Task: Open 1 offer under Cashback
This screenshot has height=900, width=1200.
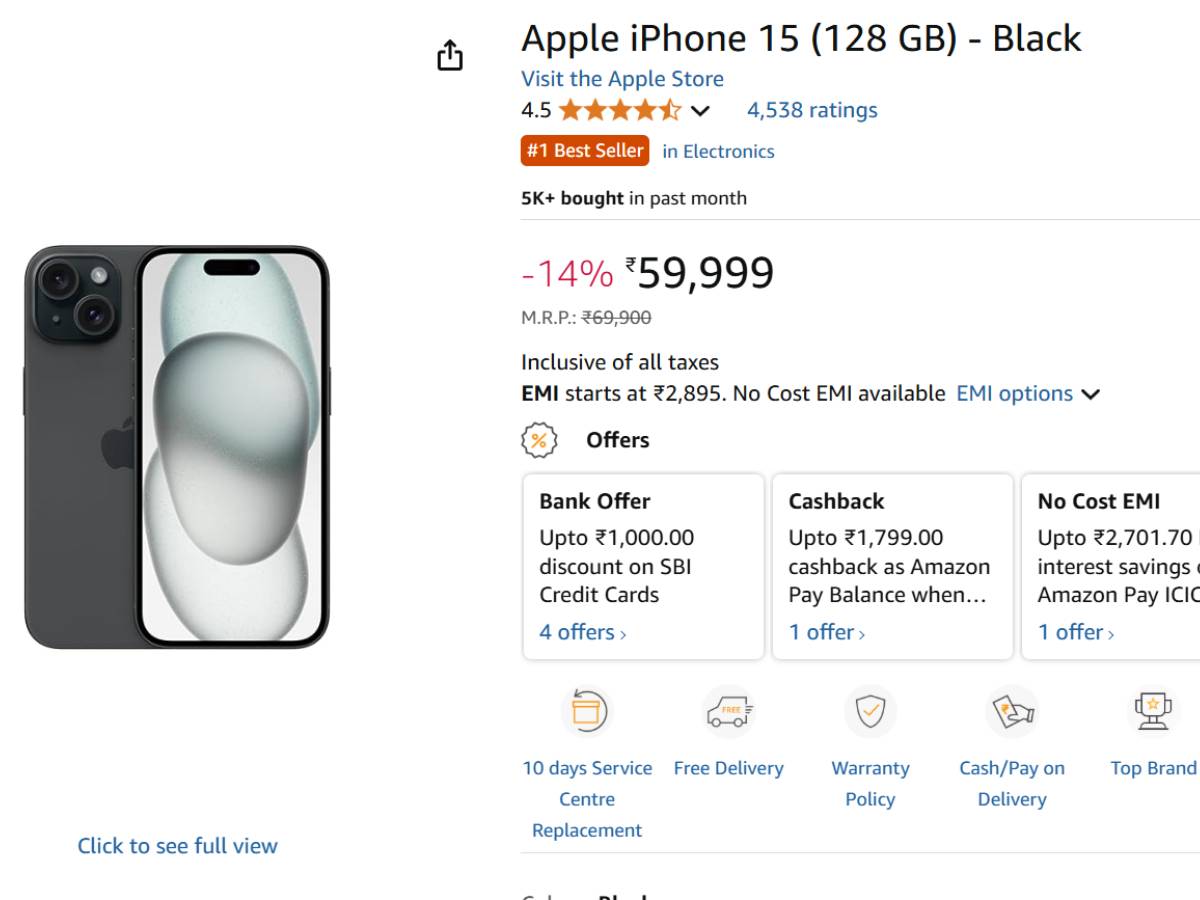Action: coord(826,632)
